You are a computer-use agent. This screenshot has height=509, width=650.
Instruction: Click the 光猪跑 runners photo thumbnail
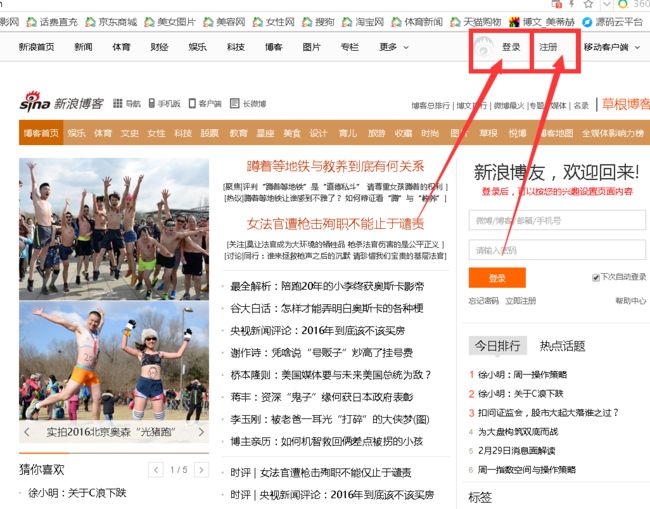(x=114, y=361)
